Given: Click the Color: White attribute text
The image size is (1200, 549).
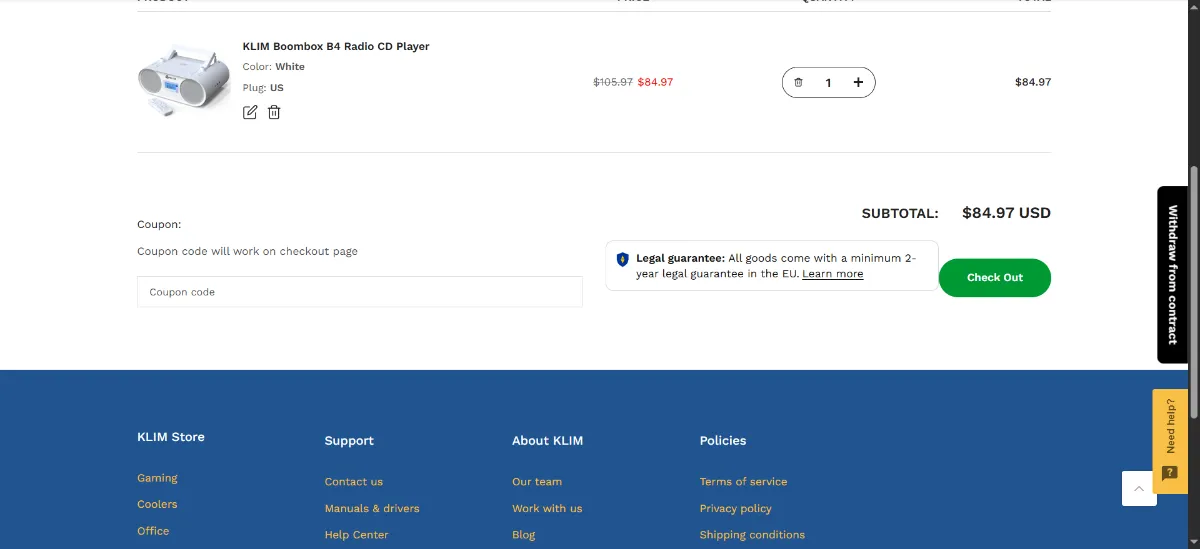Looking at the screenshot, I should click(274, 67).
